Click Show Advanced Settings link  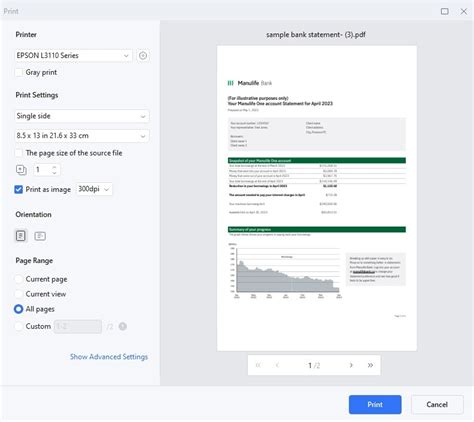pos(109,357)
